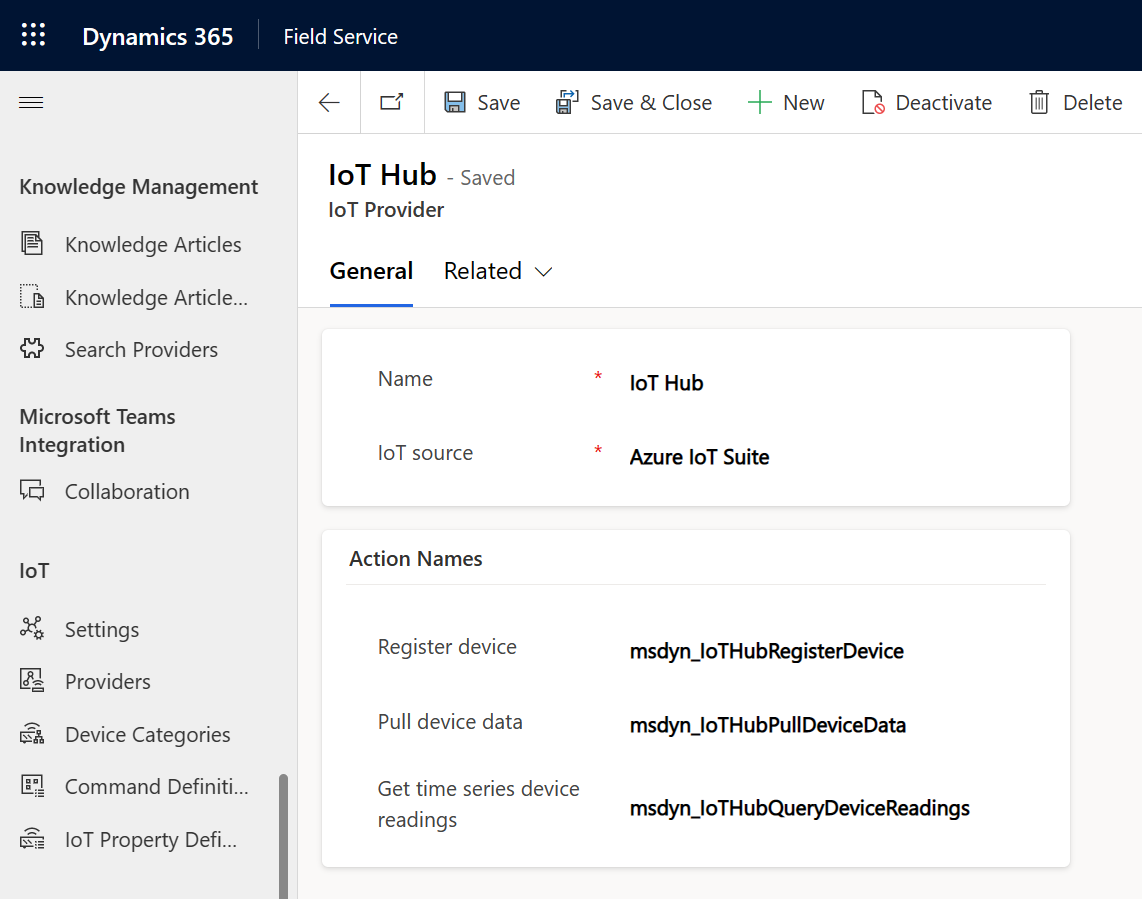
Task: Click Field Service app name
Action: tap(341, 36)
